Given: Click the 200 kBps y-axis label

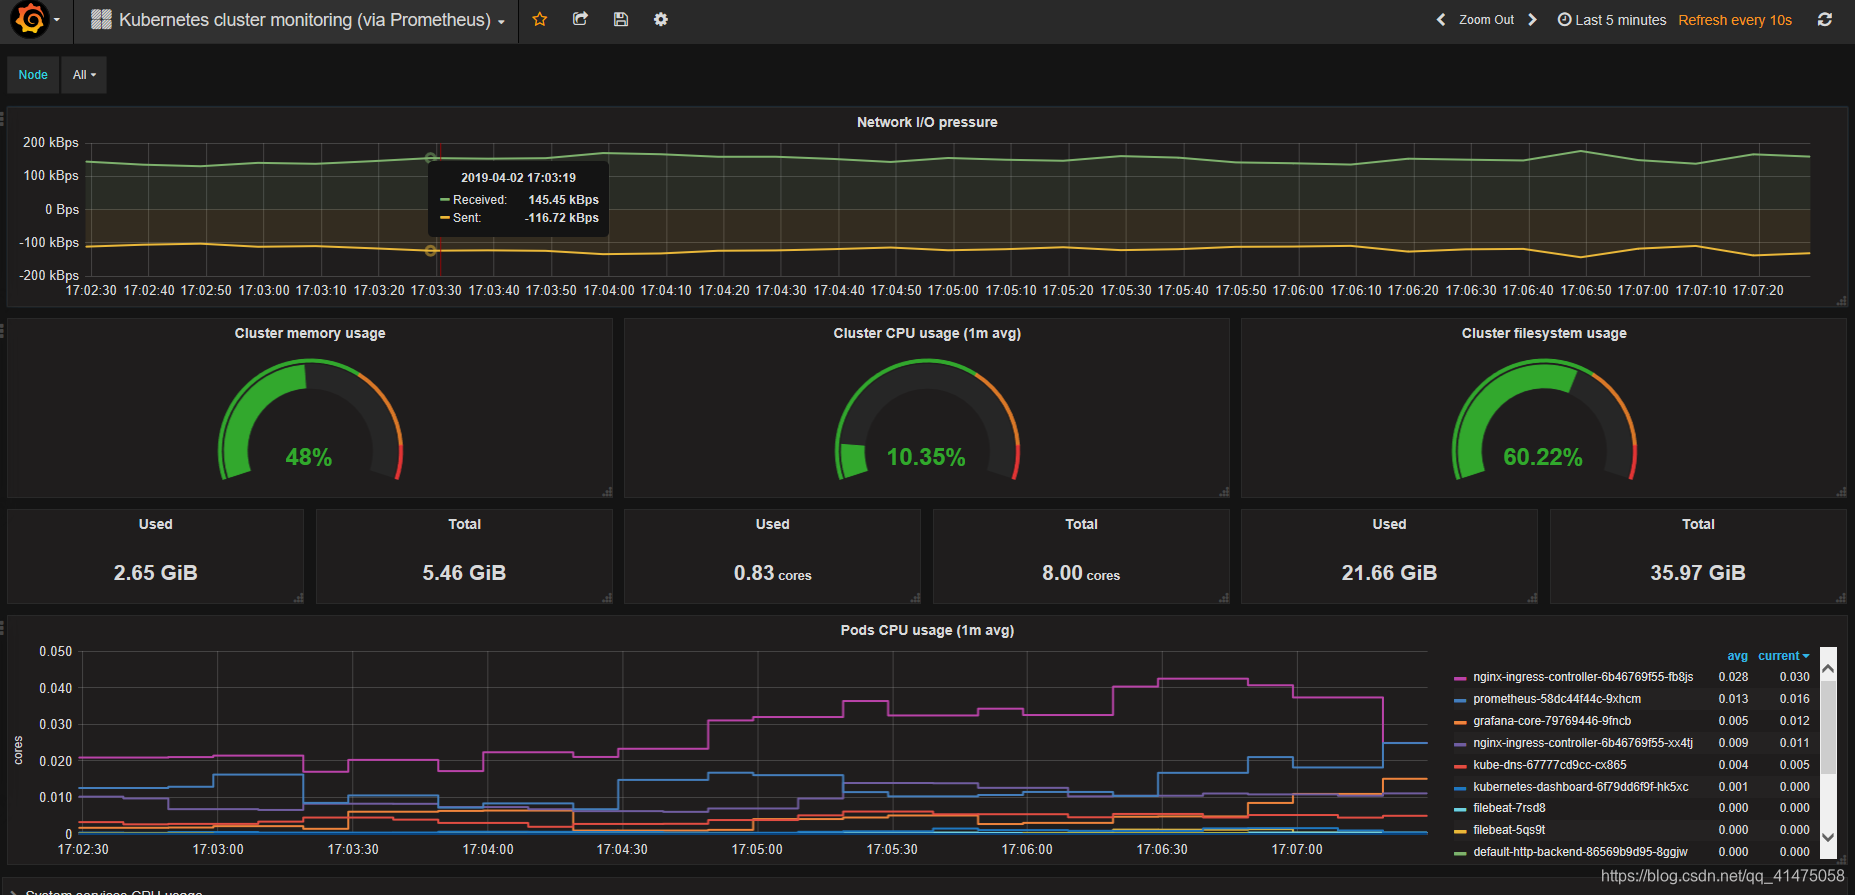Looking at the screenshot, I should (51, 142).
